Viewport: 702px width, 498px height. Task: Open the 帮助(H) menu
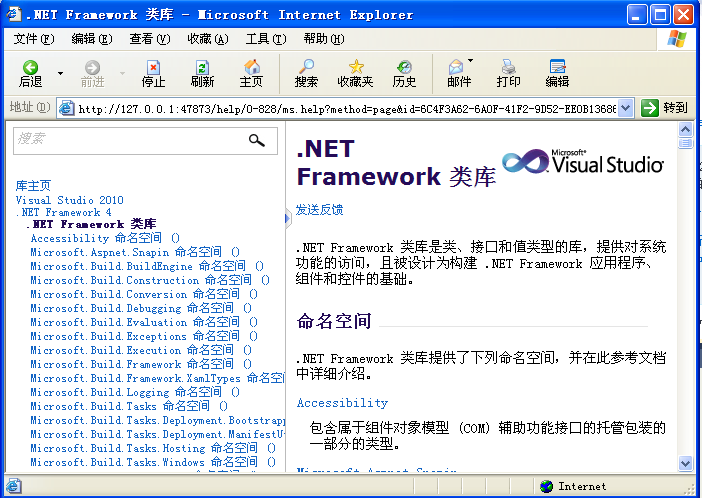[324, 39]
